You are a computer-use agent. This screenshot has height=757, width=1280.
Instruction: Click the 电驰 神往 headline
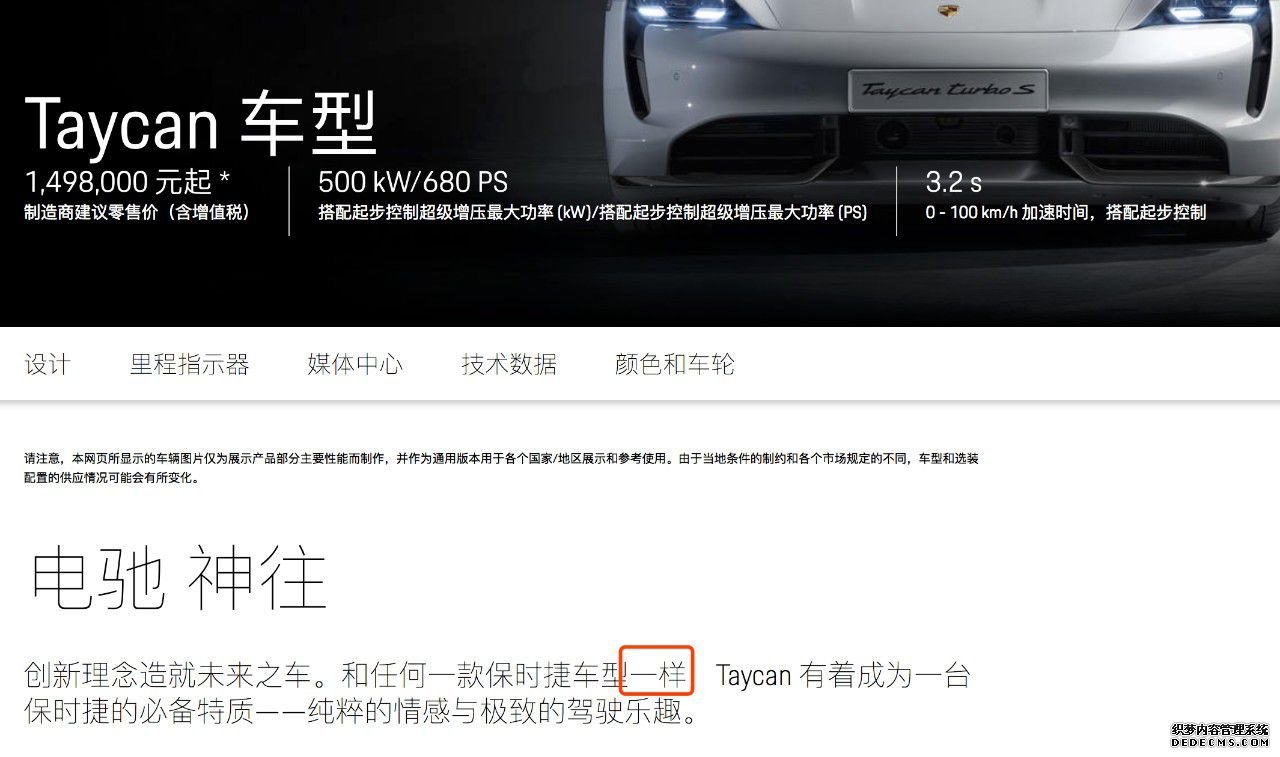[178, 579]
